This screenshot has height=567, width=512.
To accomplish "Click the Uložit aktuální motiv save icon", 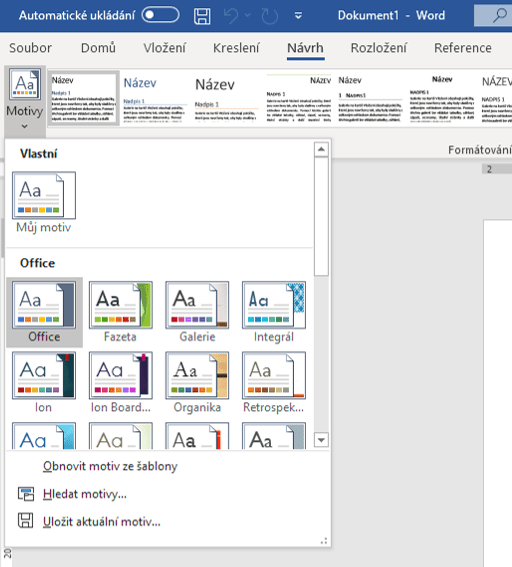I will click(26, 521).
